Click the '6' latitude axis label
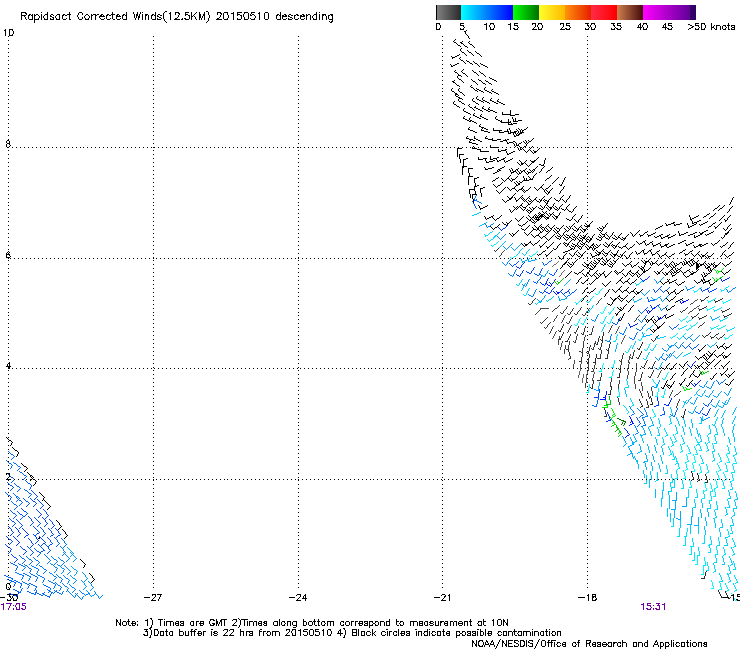740x650 pixels. pos(8,255)
